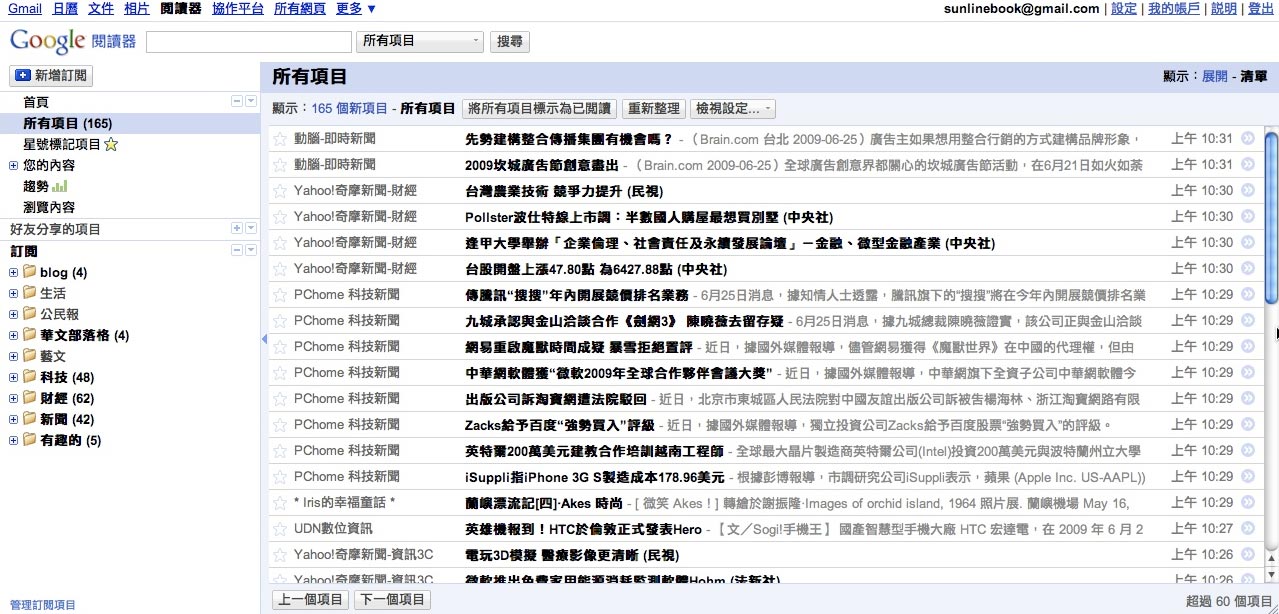Collapse the sidebar using the left-edge arrow

264,340
